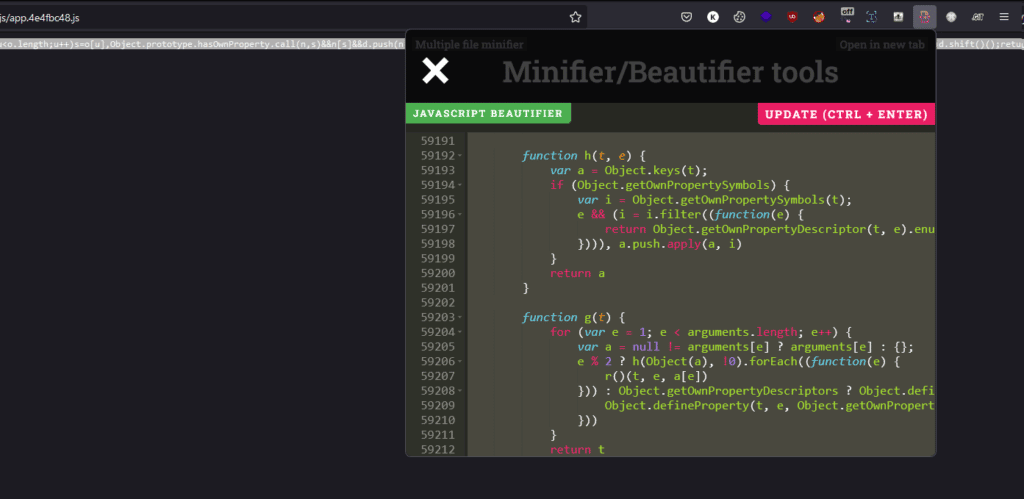Image resolution: width=1024 pixels, height=499 pixels.
Task: Close the Minifier/Beautifier popup with the X
Action: pyautogui.click(x=435, y=70)
